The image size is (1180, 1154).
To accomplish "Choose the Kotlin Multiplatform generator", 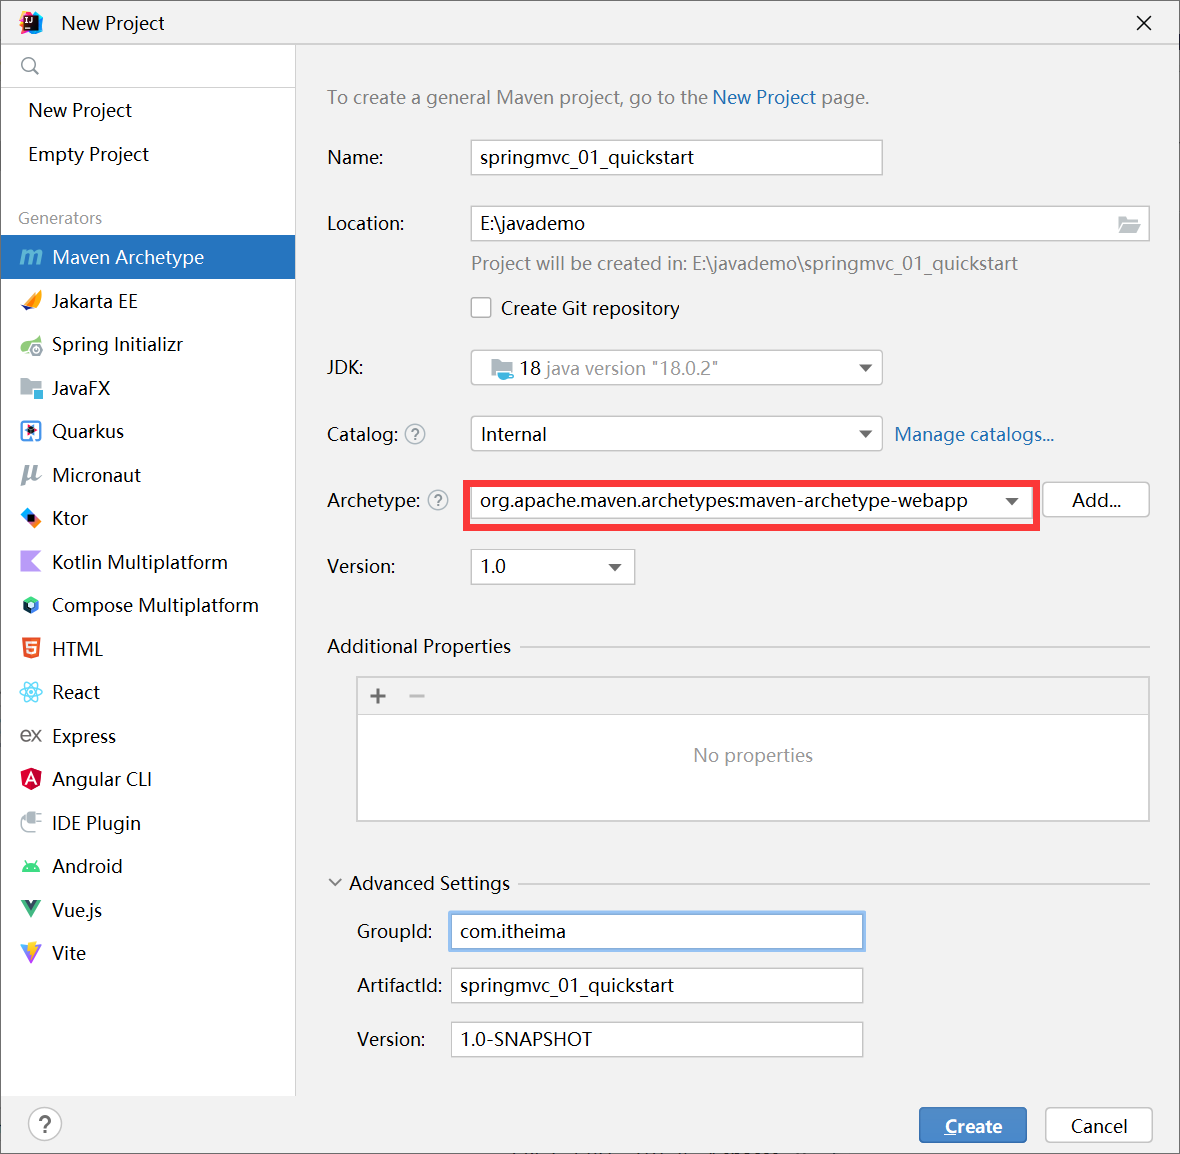I will (x=148, y=562).
